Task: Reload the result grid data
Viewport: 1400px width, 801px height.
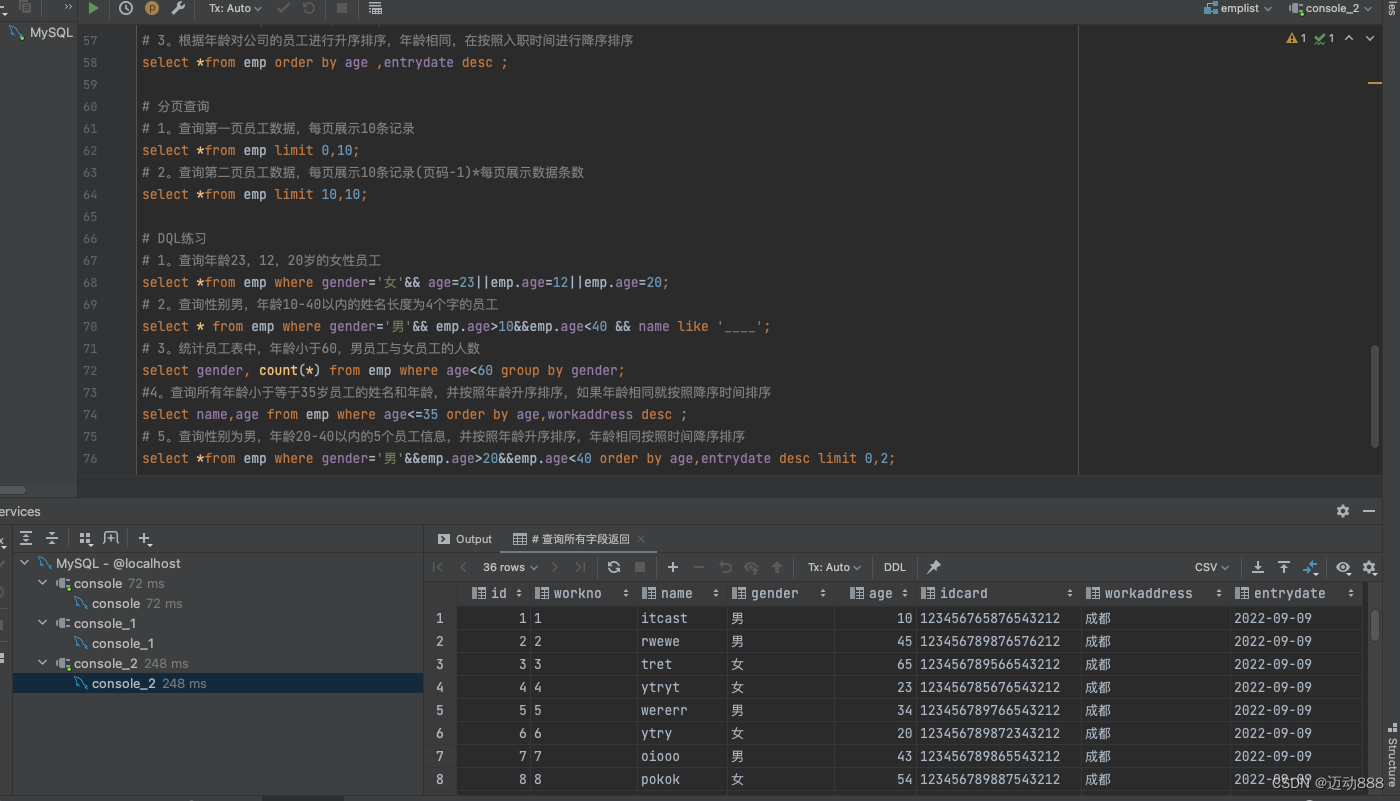Action: (614, 567)
